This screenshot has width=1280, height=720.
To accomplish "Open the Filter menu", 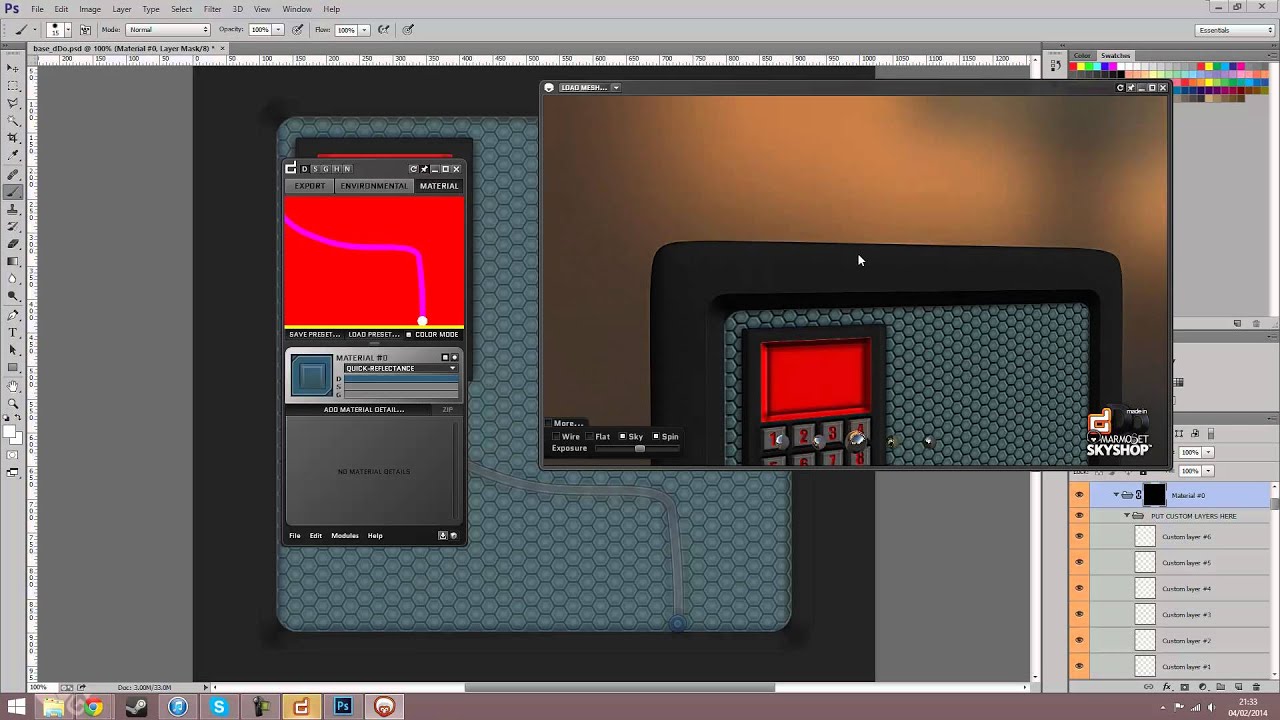I will pos(212,9).
